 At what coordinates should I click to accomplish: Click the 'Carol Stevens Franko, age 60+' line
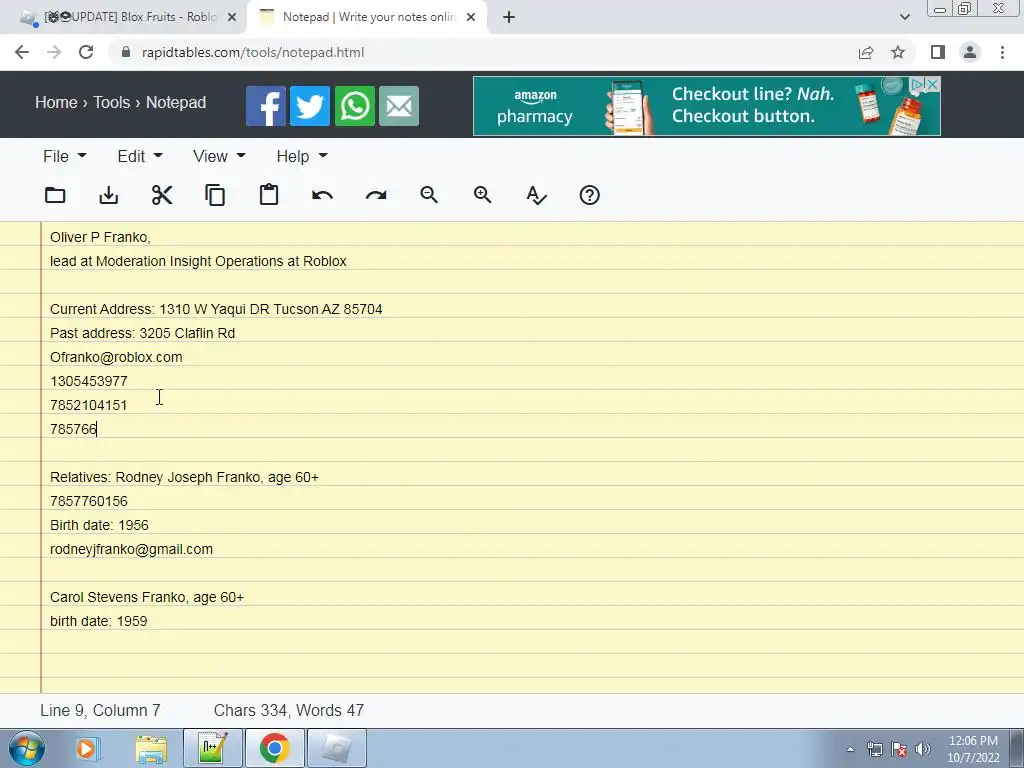click(147, 597)
